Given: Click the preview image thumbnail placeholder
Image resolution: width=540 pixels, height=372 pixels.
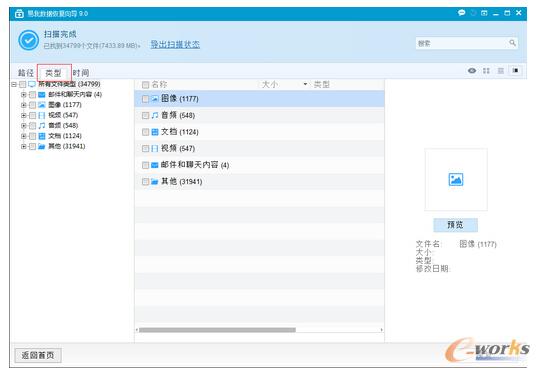Looking at the screenshot, I should (x=456, y=179).
